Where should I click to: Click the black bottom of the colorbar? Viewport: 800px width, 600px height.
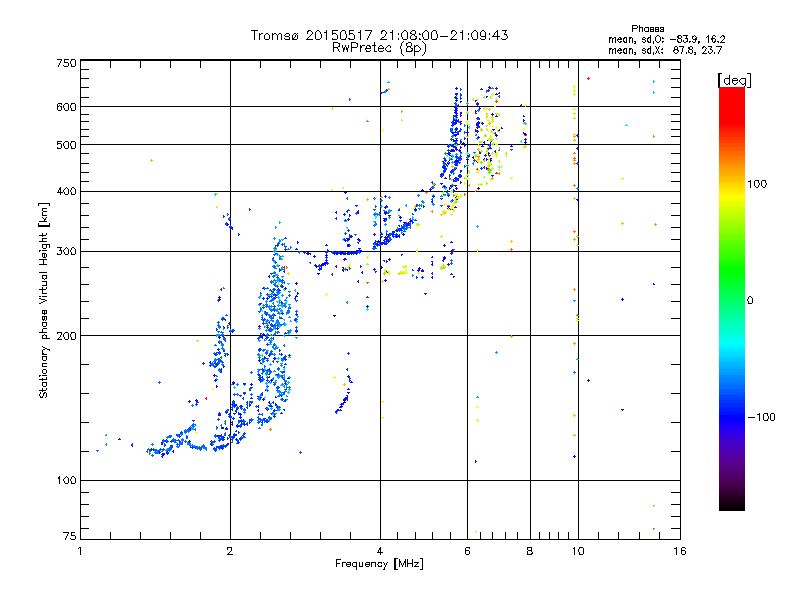coord(732,503)
